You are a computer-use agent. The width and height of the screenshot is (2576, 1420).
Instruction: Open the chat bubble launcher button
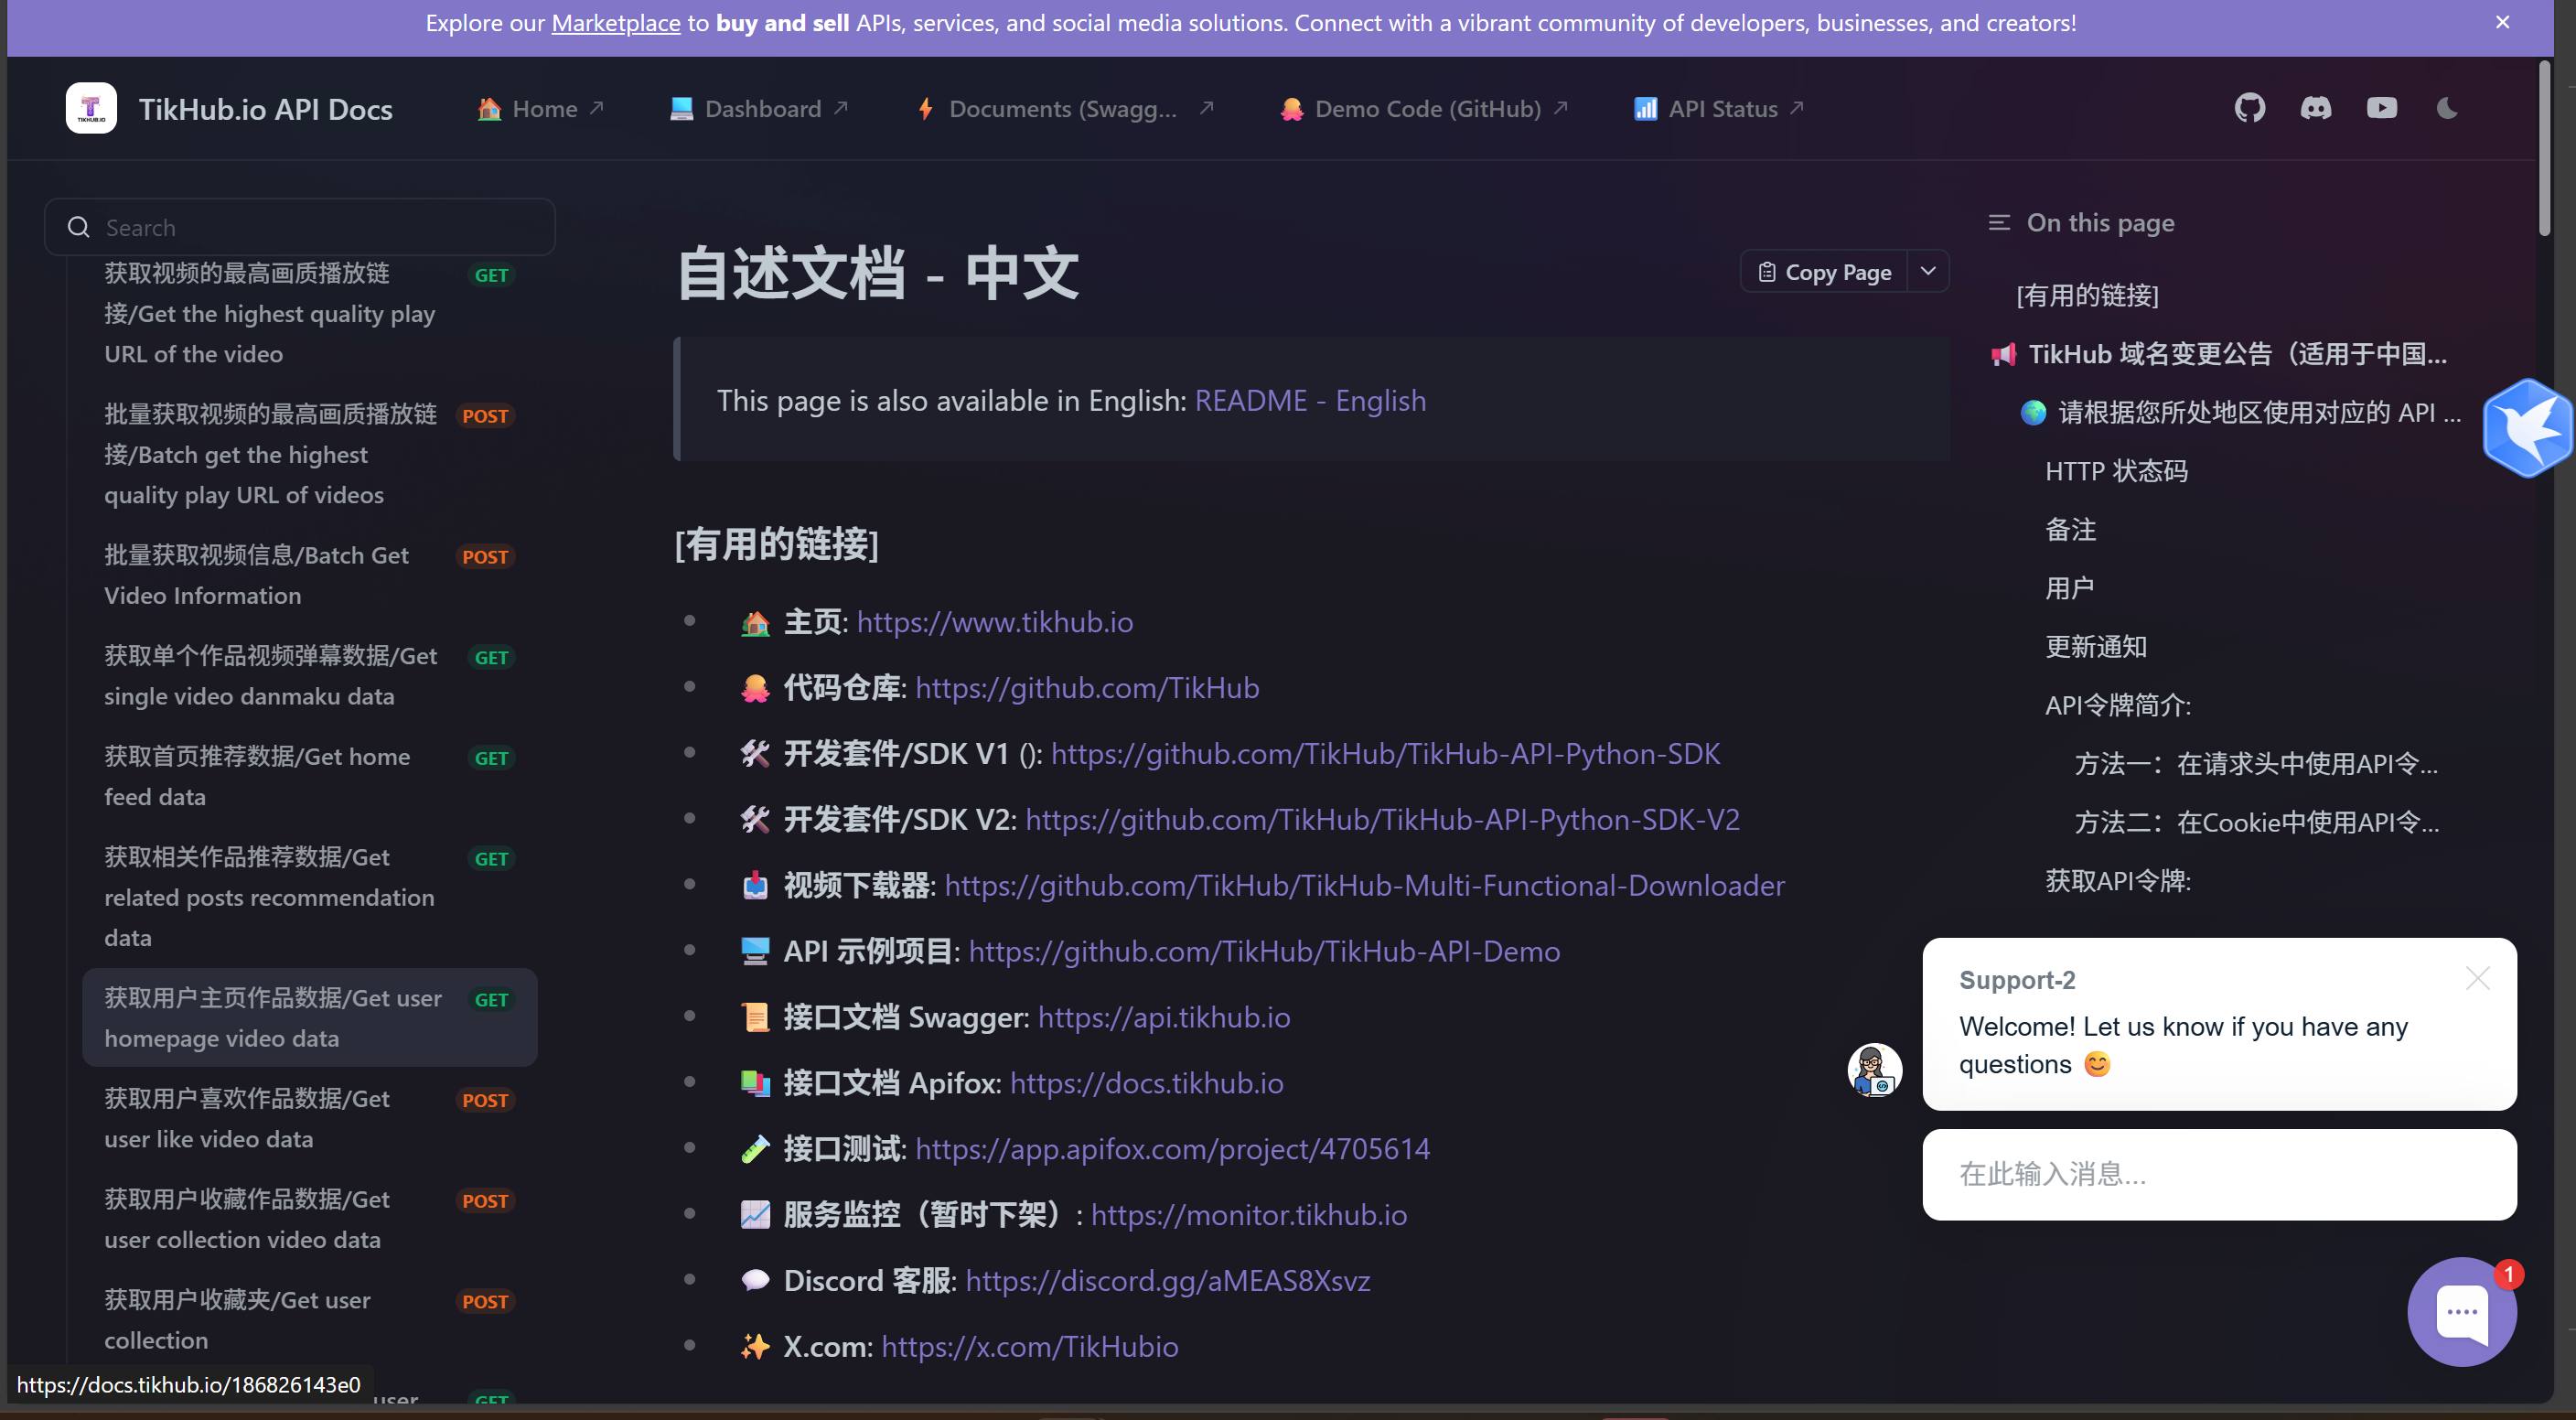click(2461, 1311)
